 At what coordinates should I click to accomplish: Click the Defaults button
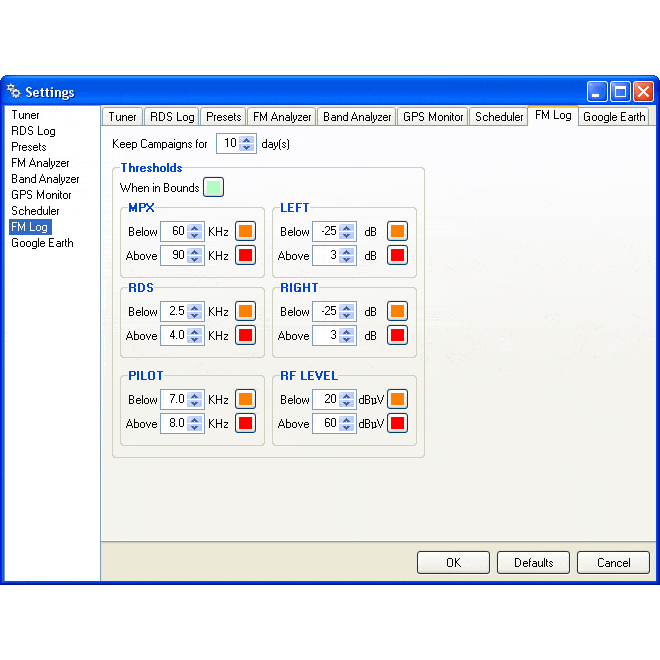pos(533,563)
